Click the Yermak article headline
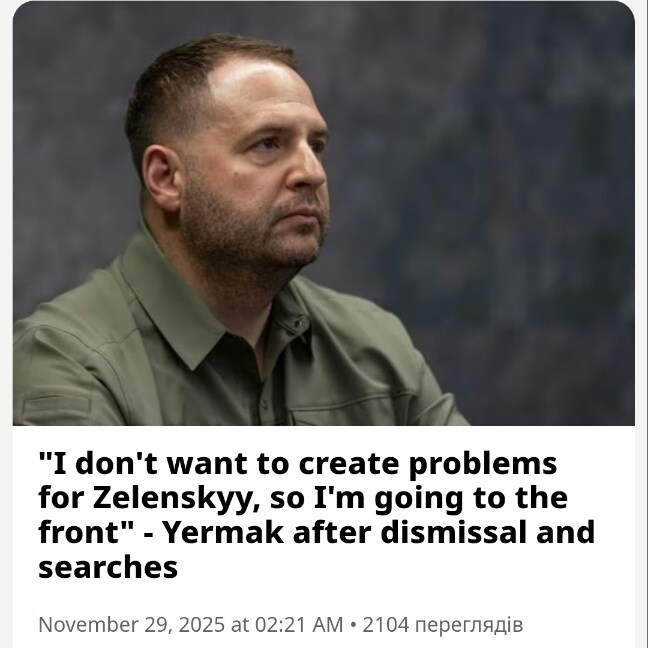Image resolution: width=648 pixels, height=648 pixels. click(316, 516)
